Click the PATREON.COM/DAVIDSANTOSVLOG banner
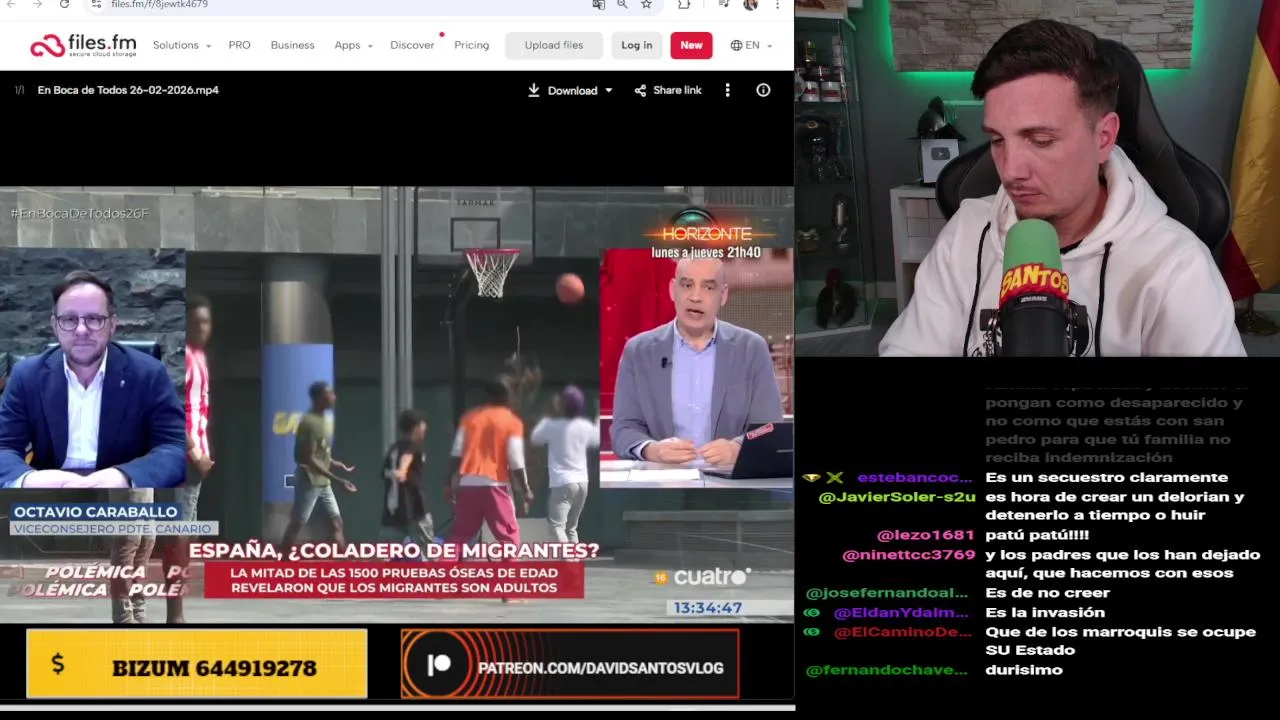This screenshot has height=720, width=1280. [570, 663]
